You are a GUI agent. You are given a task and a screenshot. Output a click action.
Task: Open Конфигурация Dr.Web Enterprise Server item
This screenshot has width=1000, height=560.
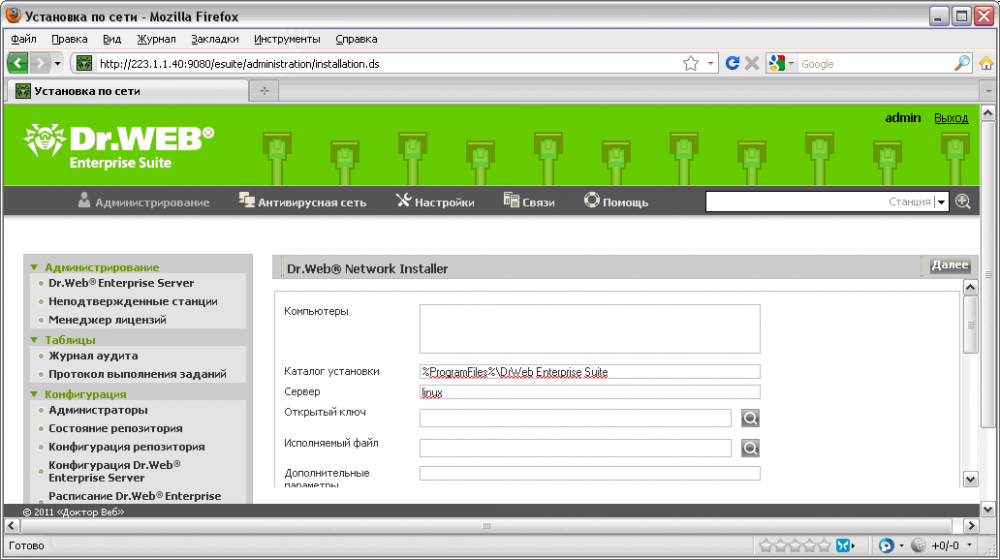coord(115,471)
